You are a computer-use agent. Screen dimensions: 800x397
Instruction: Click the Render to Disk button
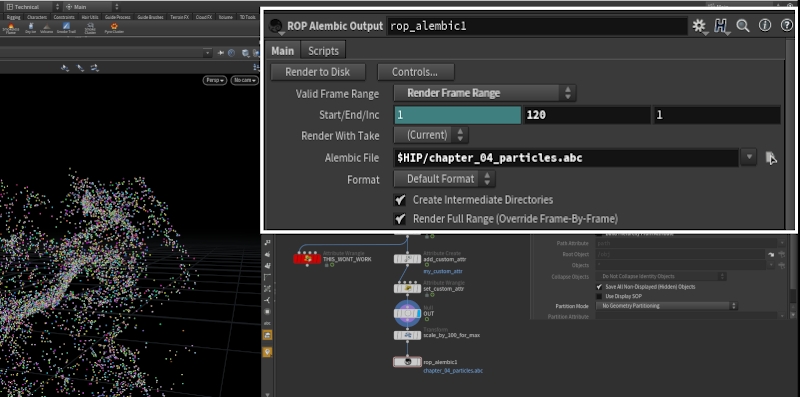click(318, 72)
